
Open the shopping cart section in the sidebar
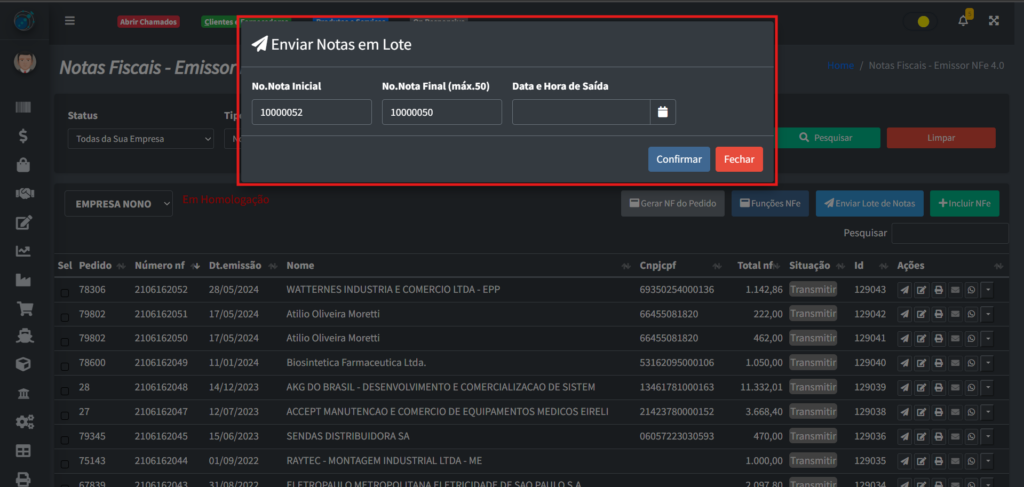click(x=24, y=309)
